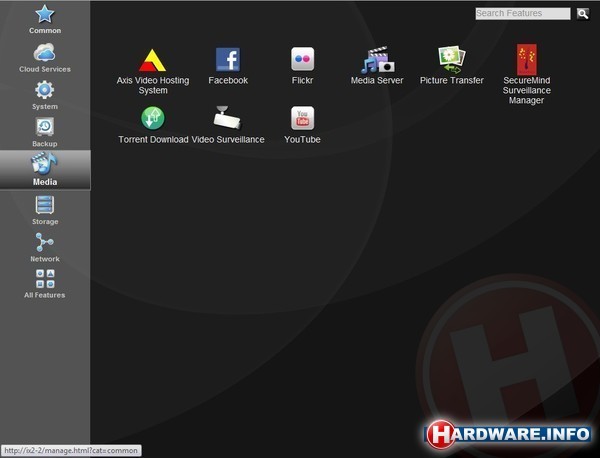600x458 pixels.
Task: Click the Backup sidebar label
Action: click(x=45, y=144)
